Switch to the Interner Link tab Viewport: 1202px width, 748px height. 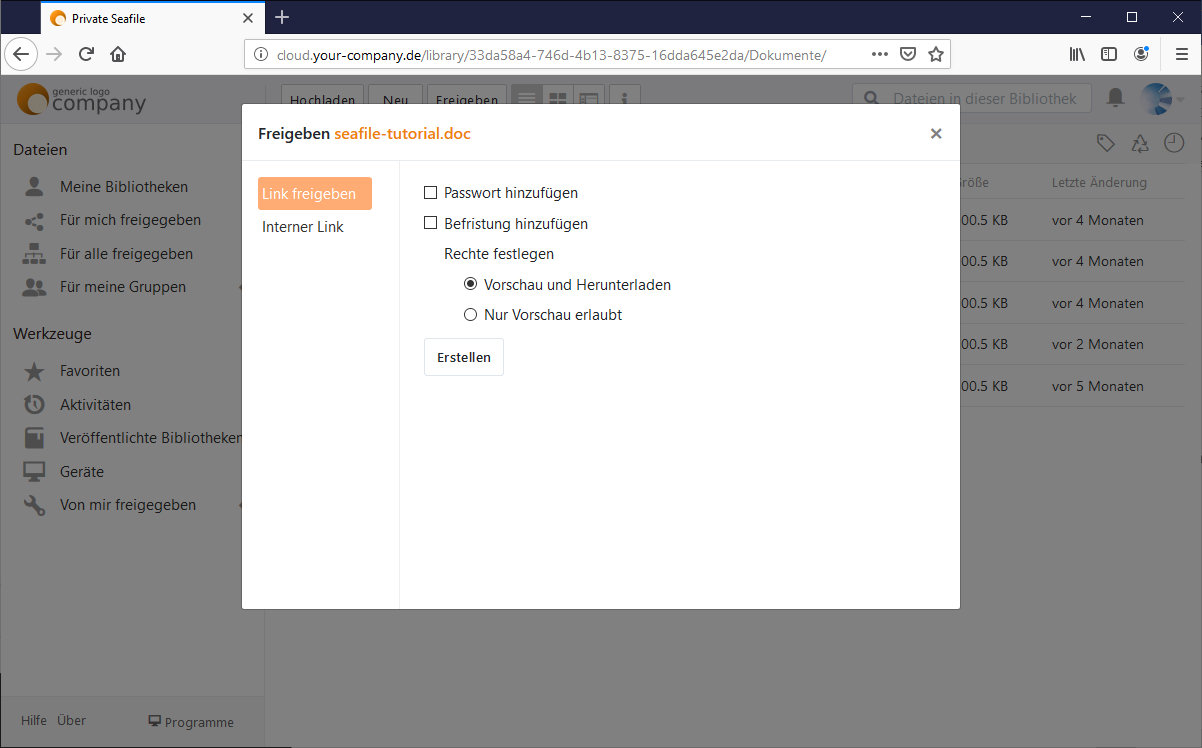[x=303, y=227]
